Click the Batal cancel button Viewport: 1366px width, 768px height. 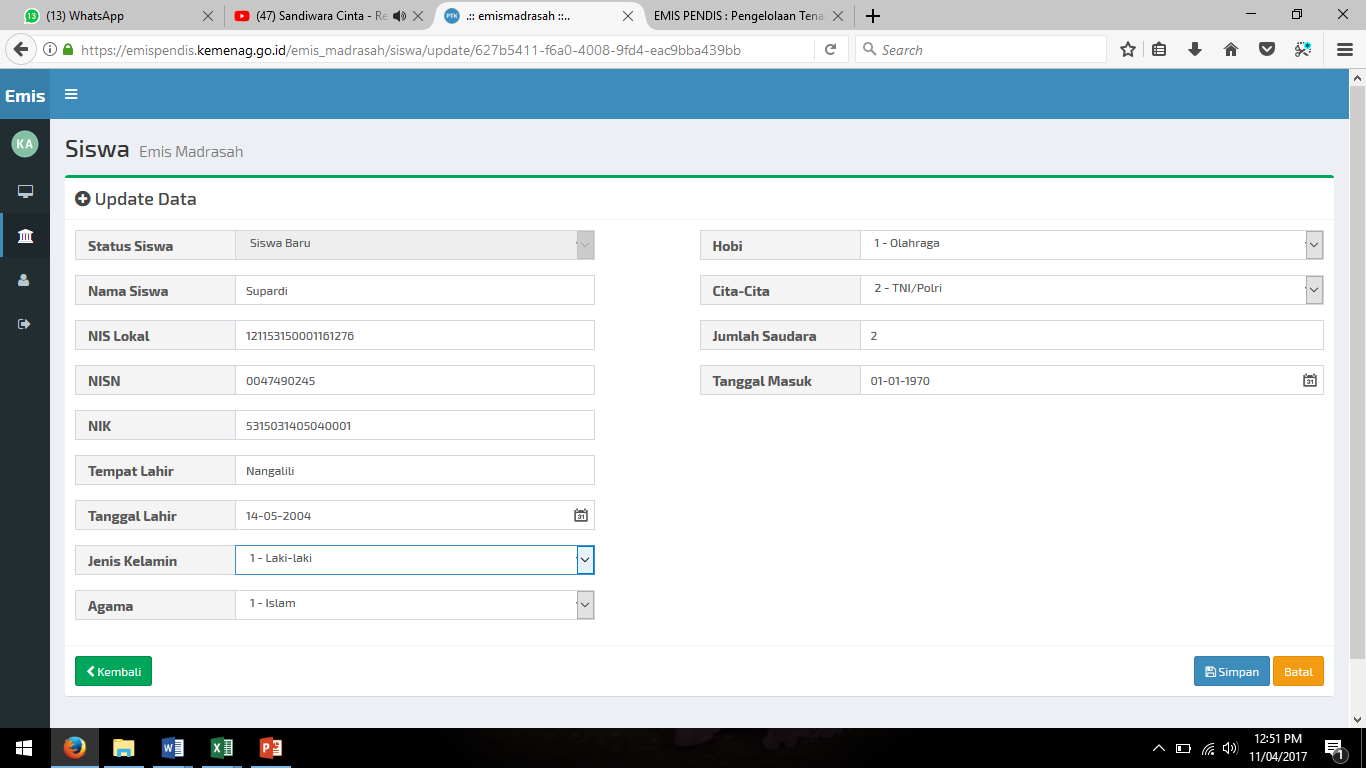1298,671
